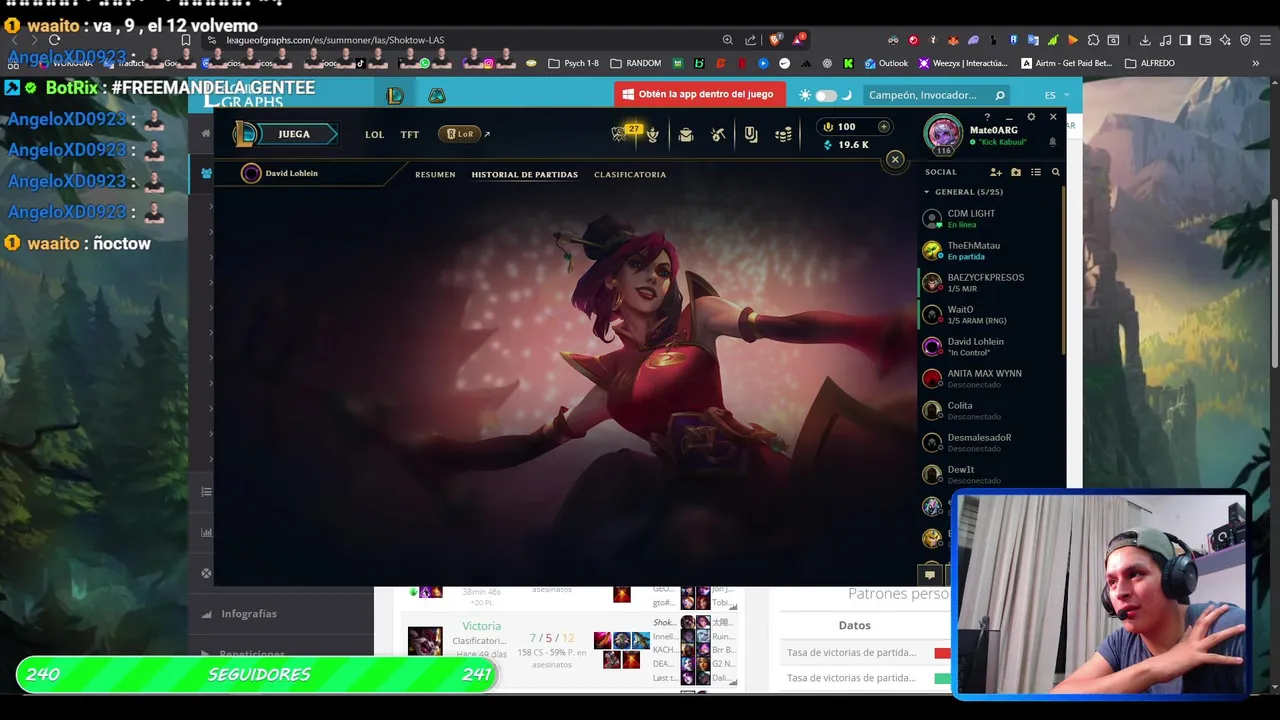The height and width of the screenshot is (720, 1280).
Task: Click the MateOARG profile avatar
Action: [943, 134]
